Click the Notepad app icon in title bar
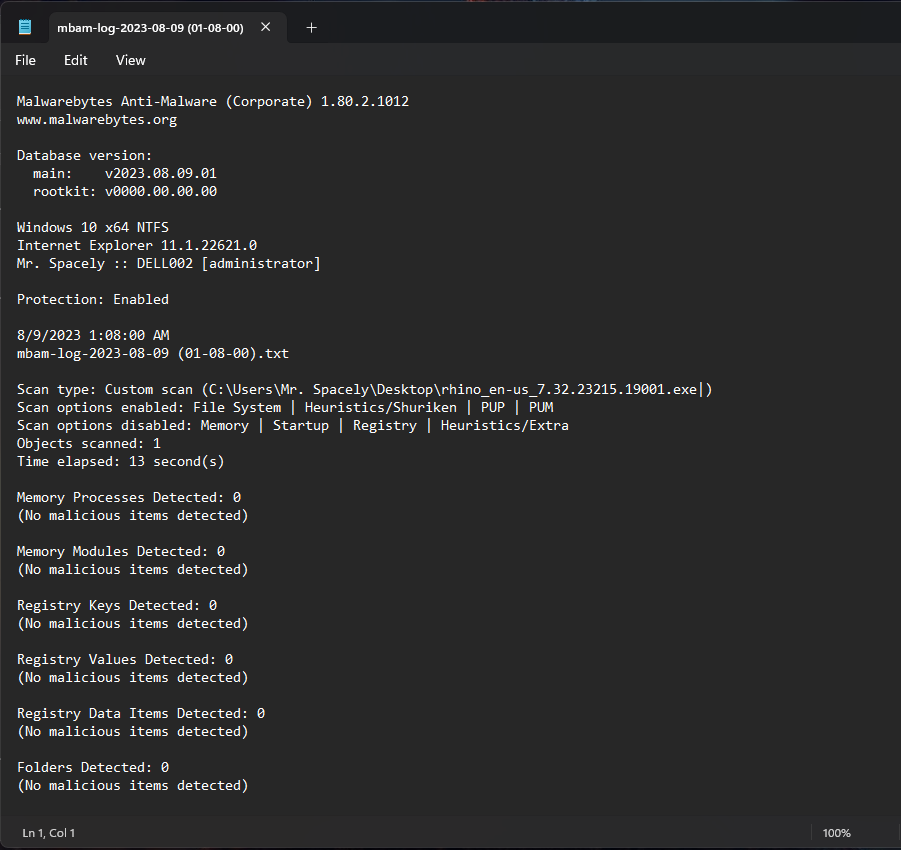 pyautogui.click(x=25, y=27)
